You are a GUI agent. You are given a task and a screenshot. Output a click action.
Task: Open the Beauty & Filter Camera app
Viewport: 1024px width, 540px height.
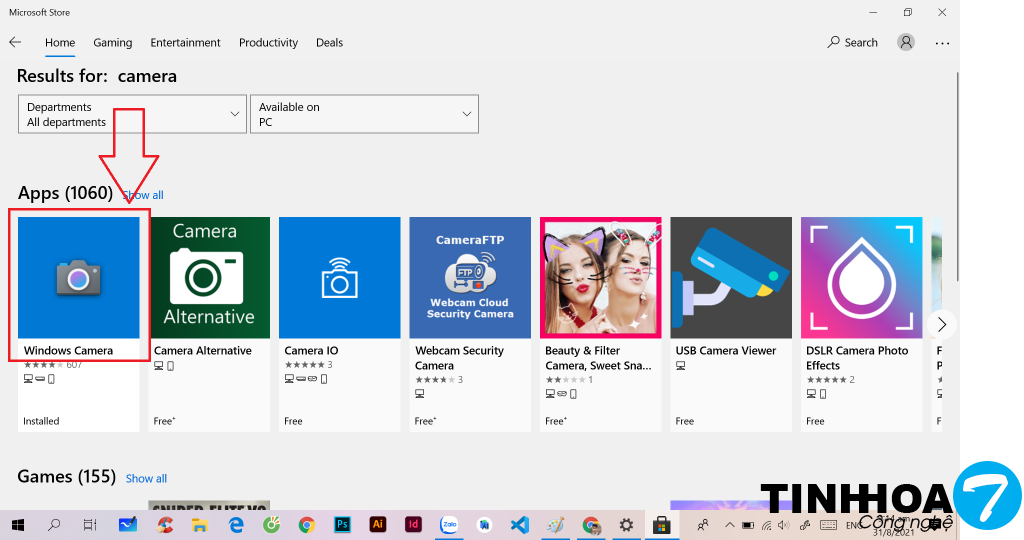[x=600, y=278]
